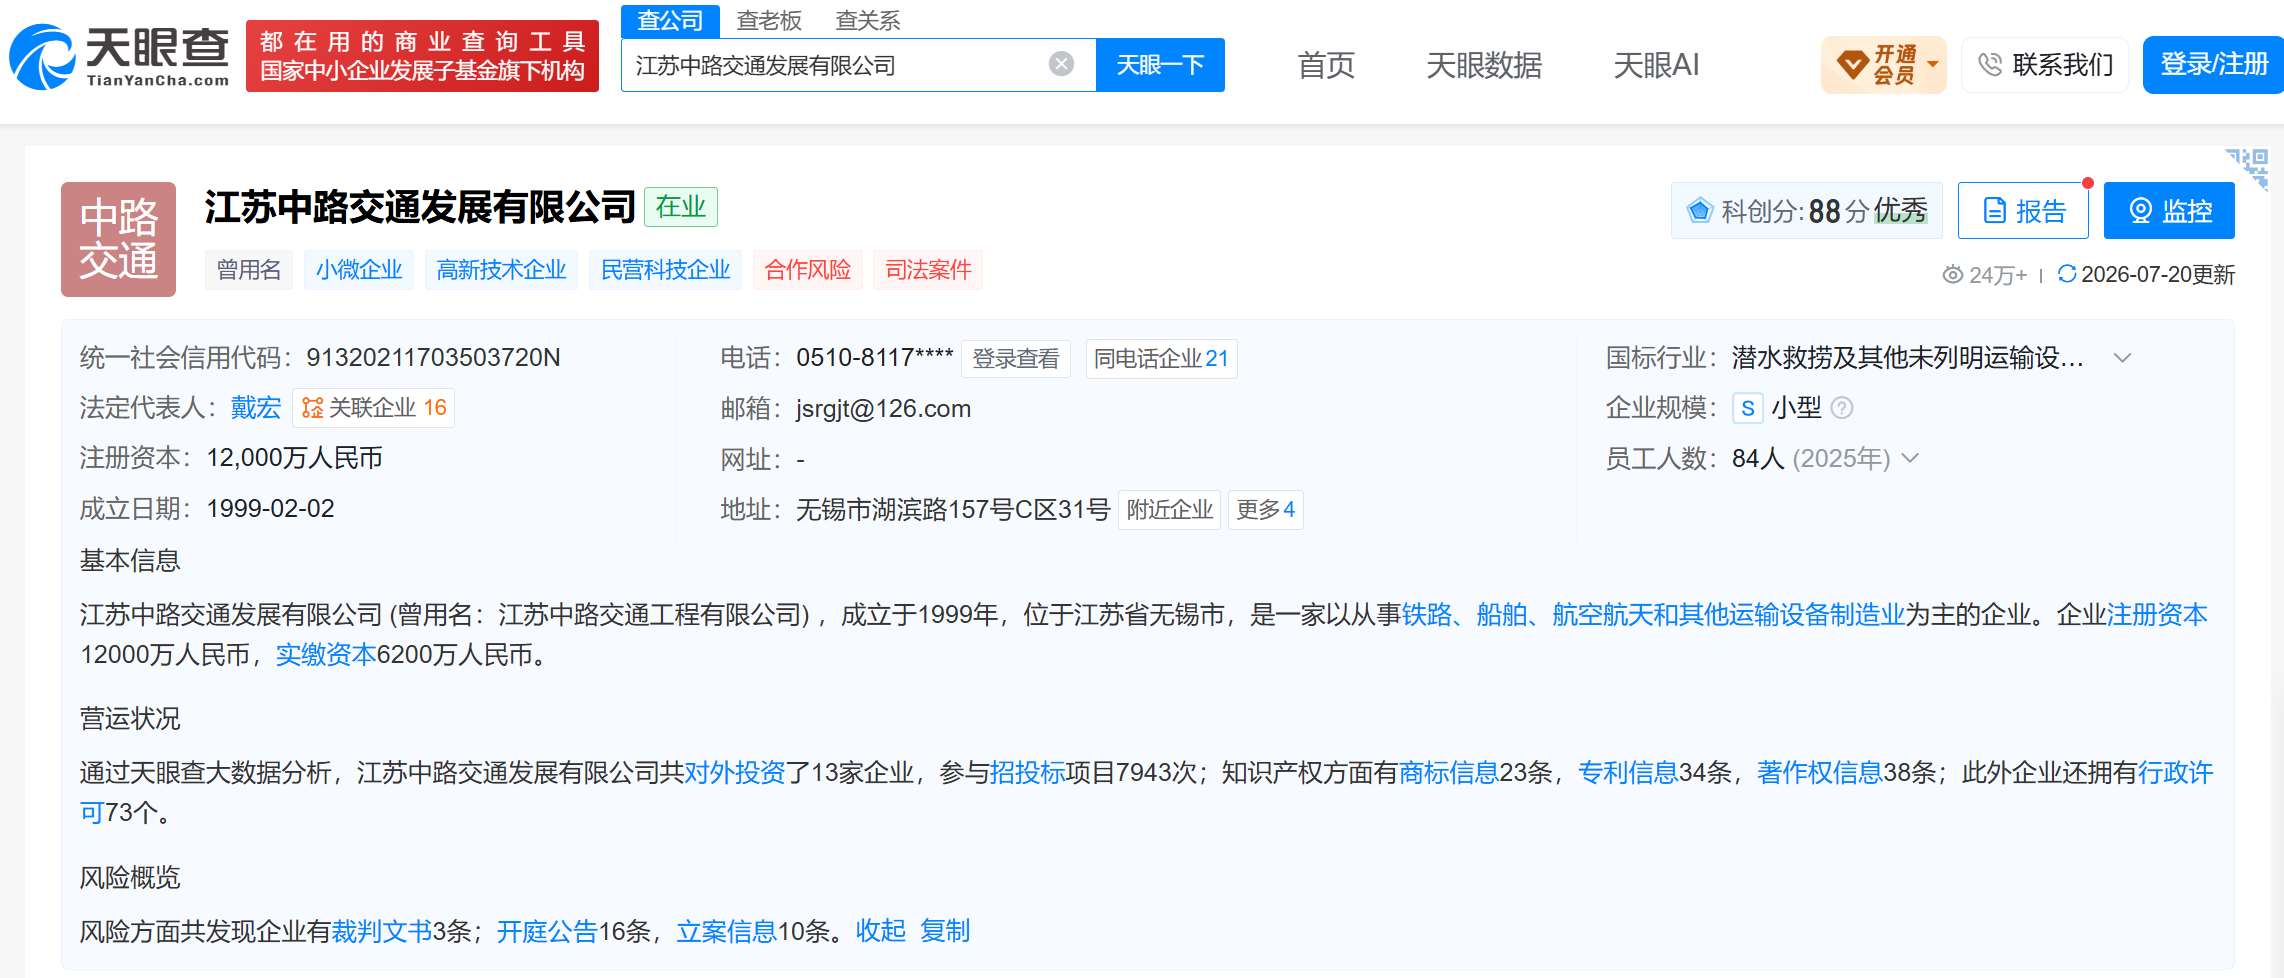Screen dimensions: 2284x978
Task: Click the 科创分 88分 badge
Action: pos(1806,211)
